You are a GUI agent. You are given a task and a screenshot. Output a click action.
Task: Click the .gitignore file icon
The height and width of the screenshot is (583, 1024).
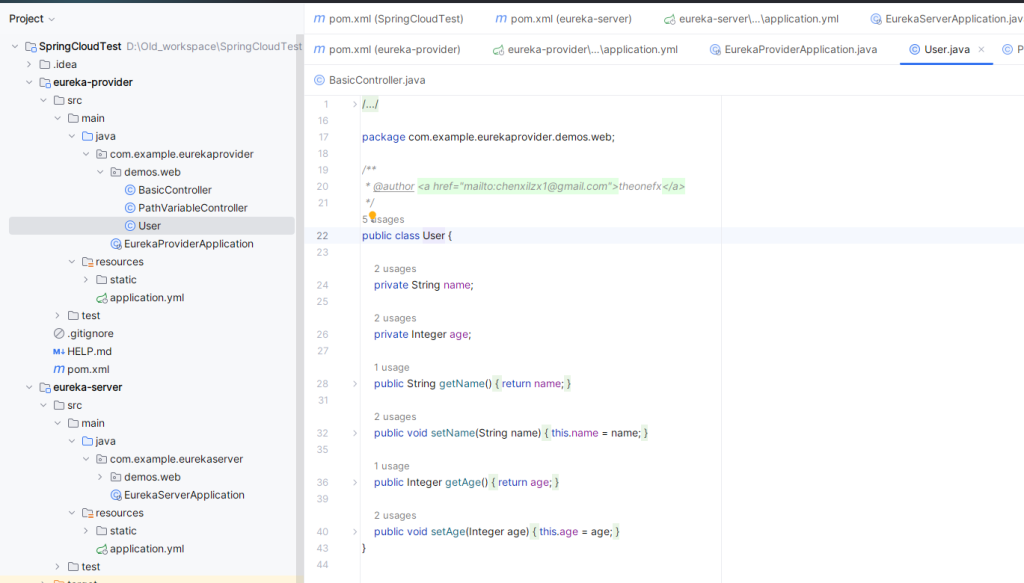59,334
